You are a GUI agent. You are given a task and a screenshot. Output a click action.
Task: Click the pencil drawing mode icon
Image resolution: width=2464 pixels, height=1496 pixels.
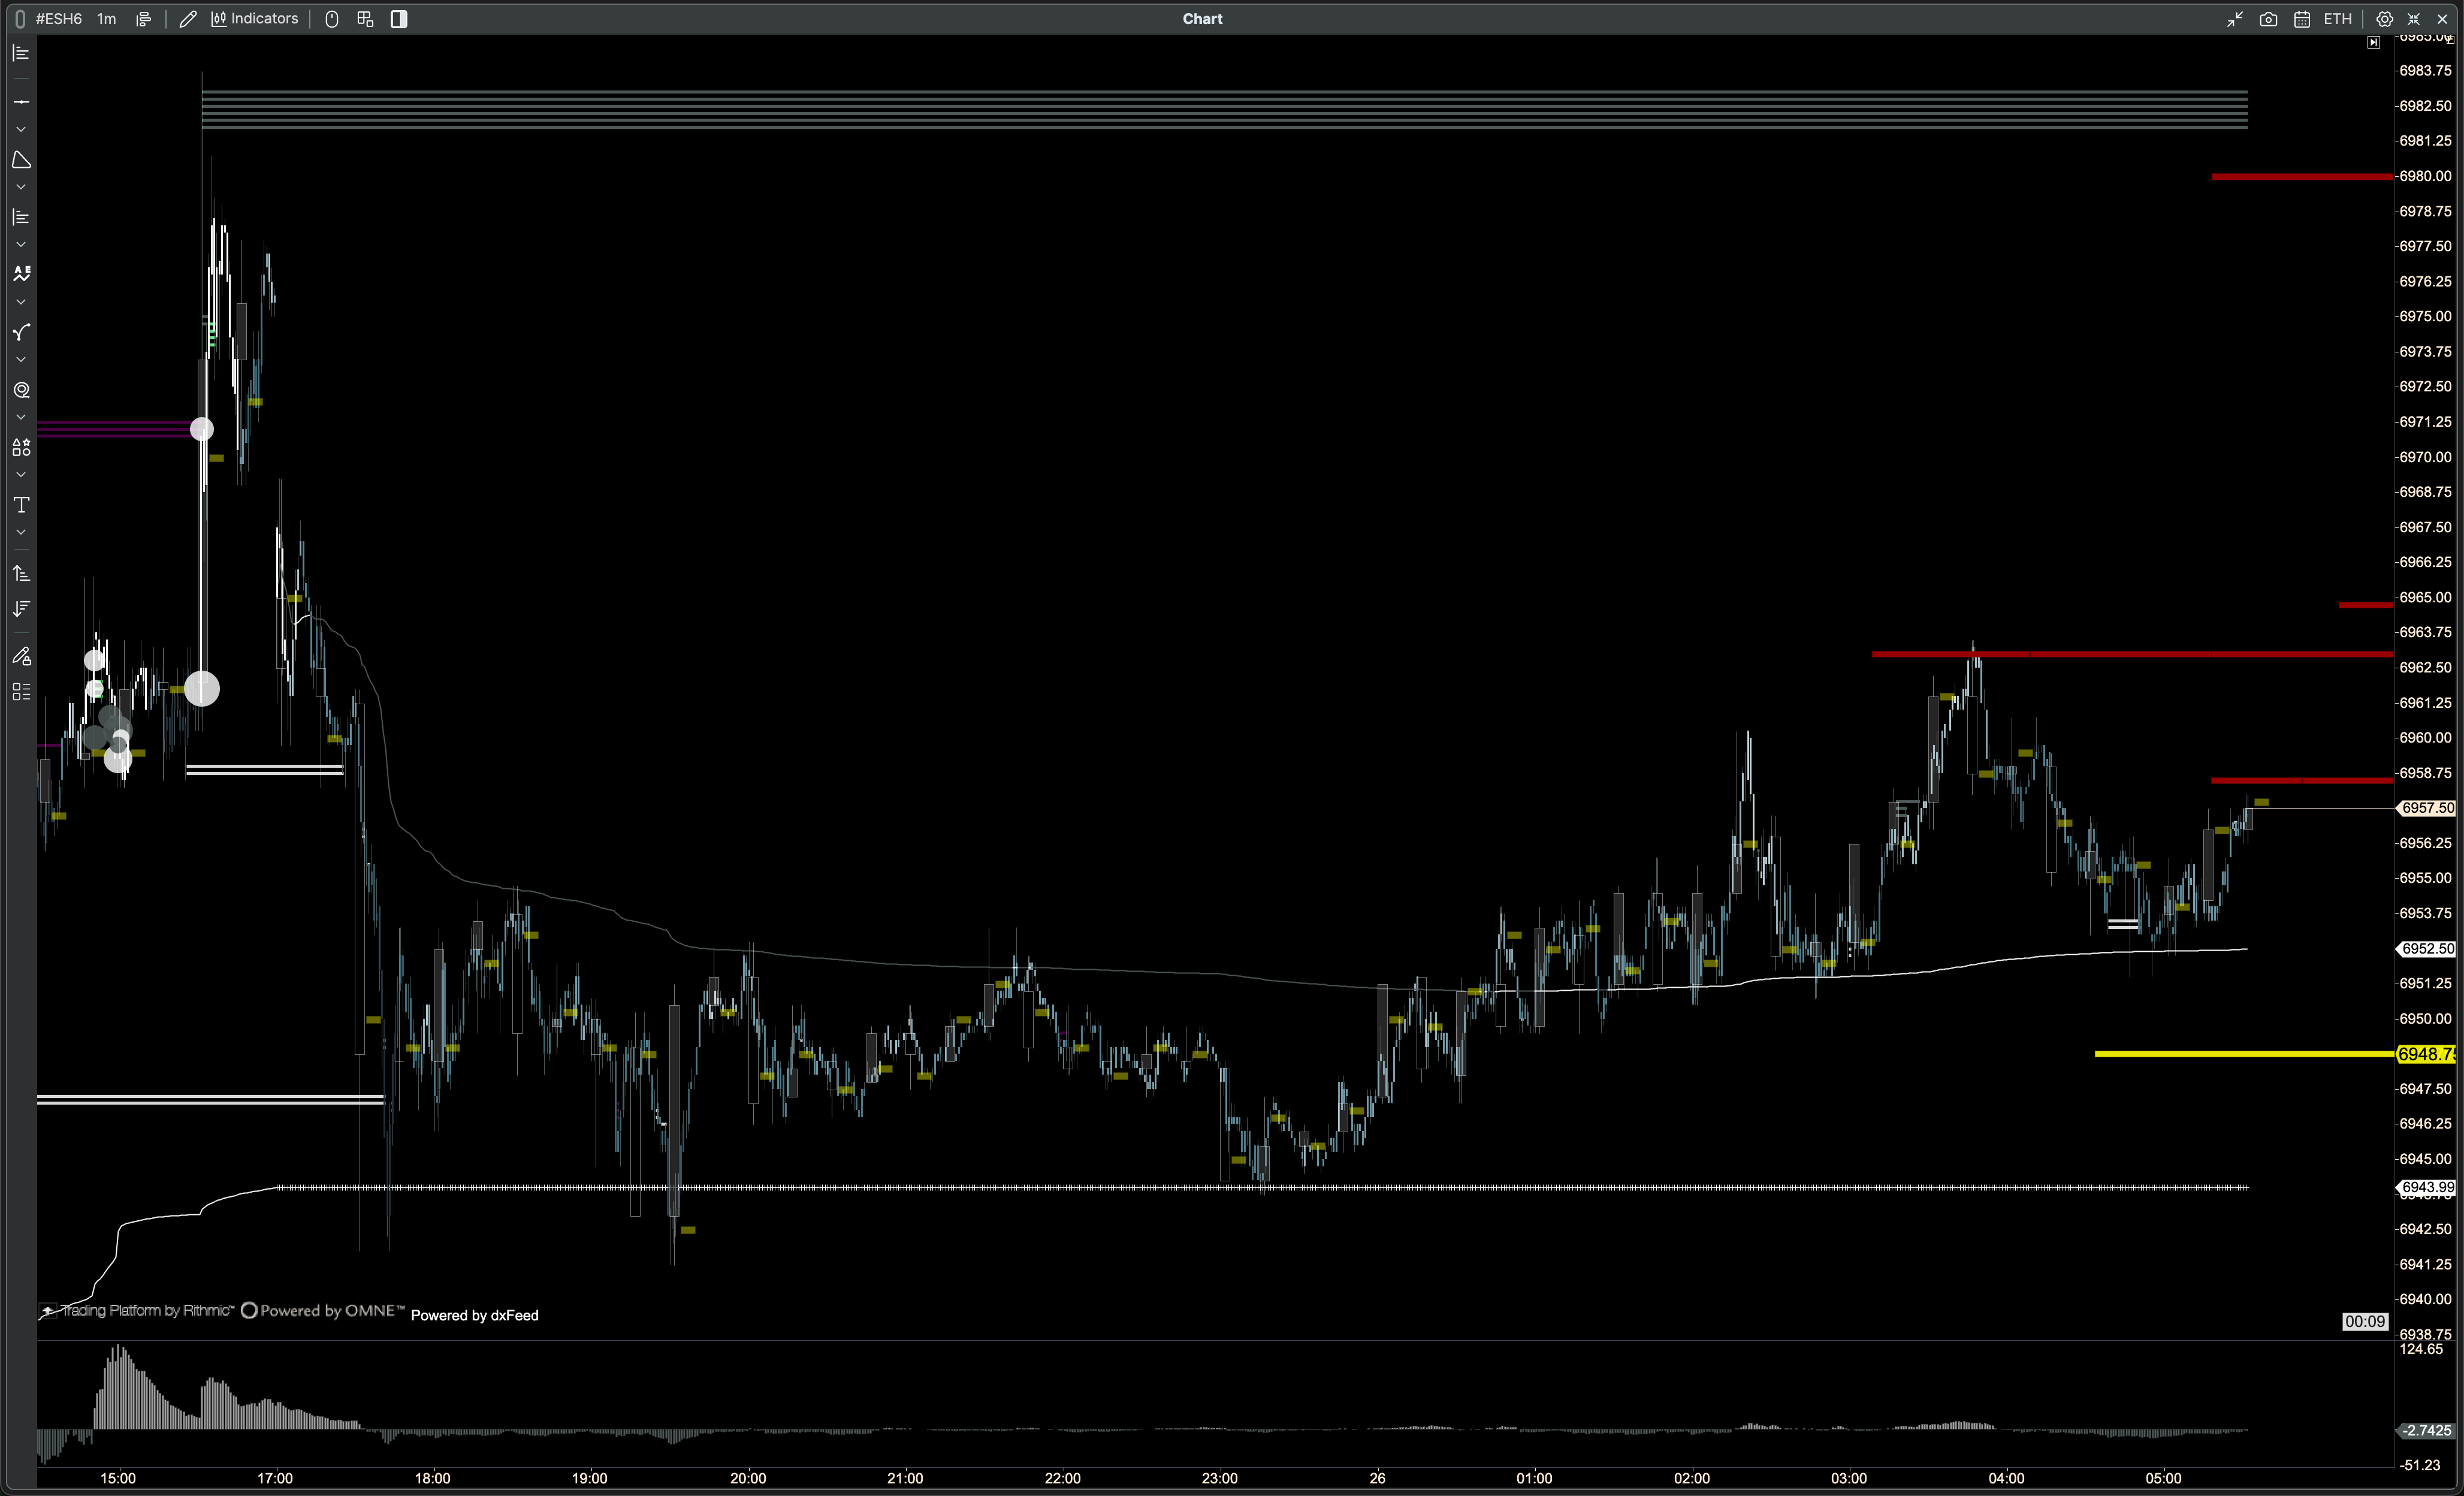[187, 19]
